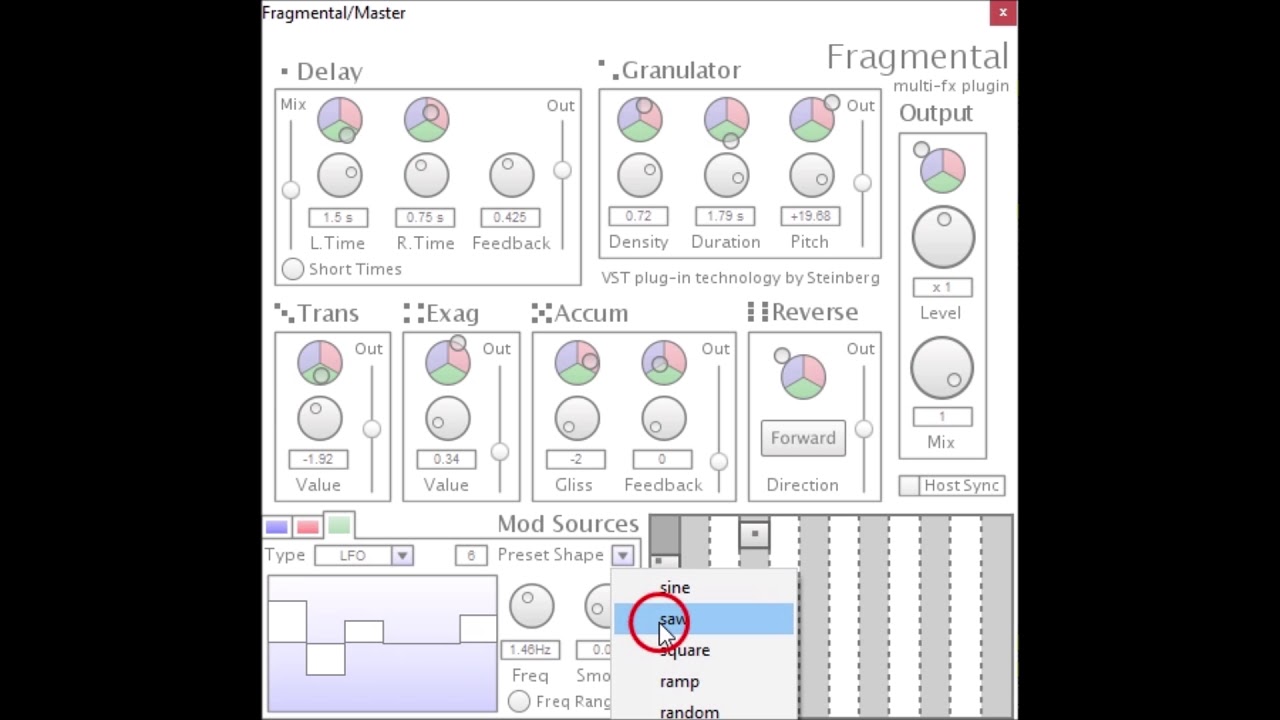Toggle the Reverse effect enable icon
Screen dimensions: 1280x720
758,312
